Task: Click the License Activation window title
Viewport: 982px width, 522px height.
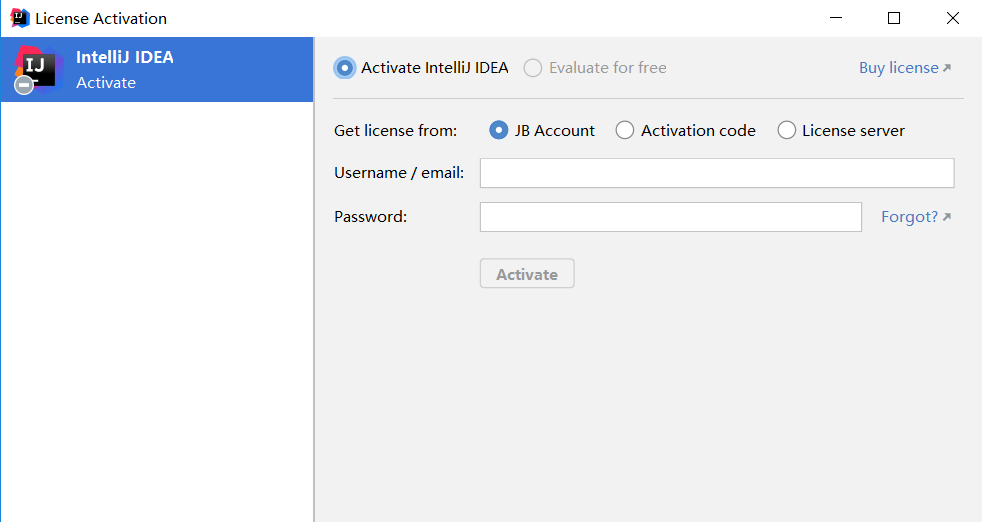Action: point(101,19)
